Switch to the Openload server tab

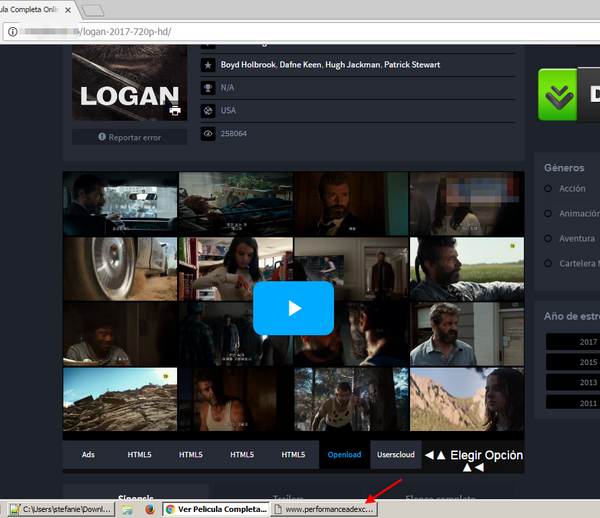(344, 455)
